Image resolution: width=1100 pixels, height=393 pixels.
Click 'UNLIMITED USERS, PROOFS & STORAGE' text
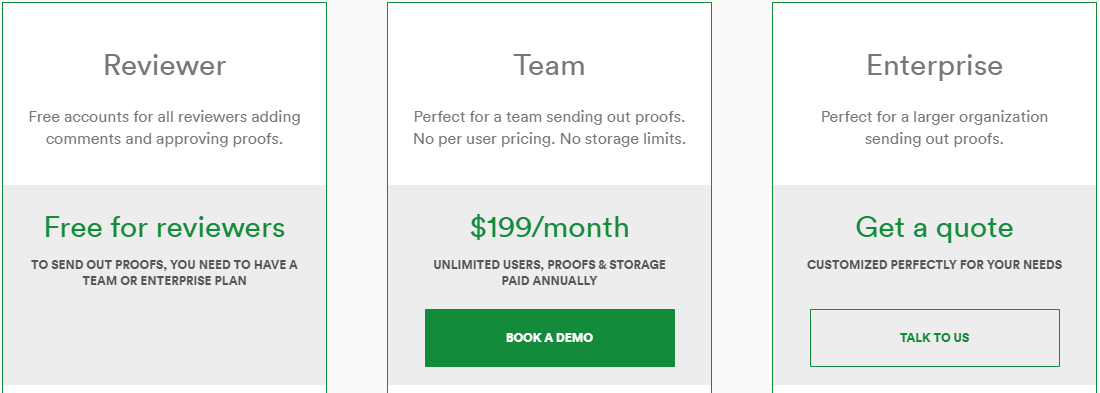tap(549, 265)
